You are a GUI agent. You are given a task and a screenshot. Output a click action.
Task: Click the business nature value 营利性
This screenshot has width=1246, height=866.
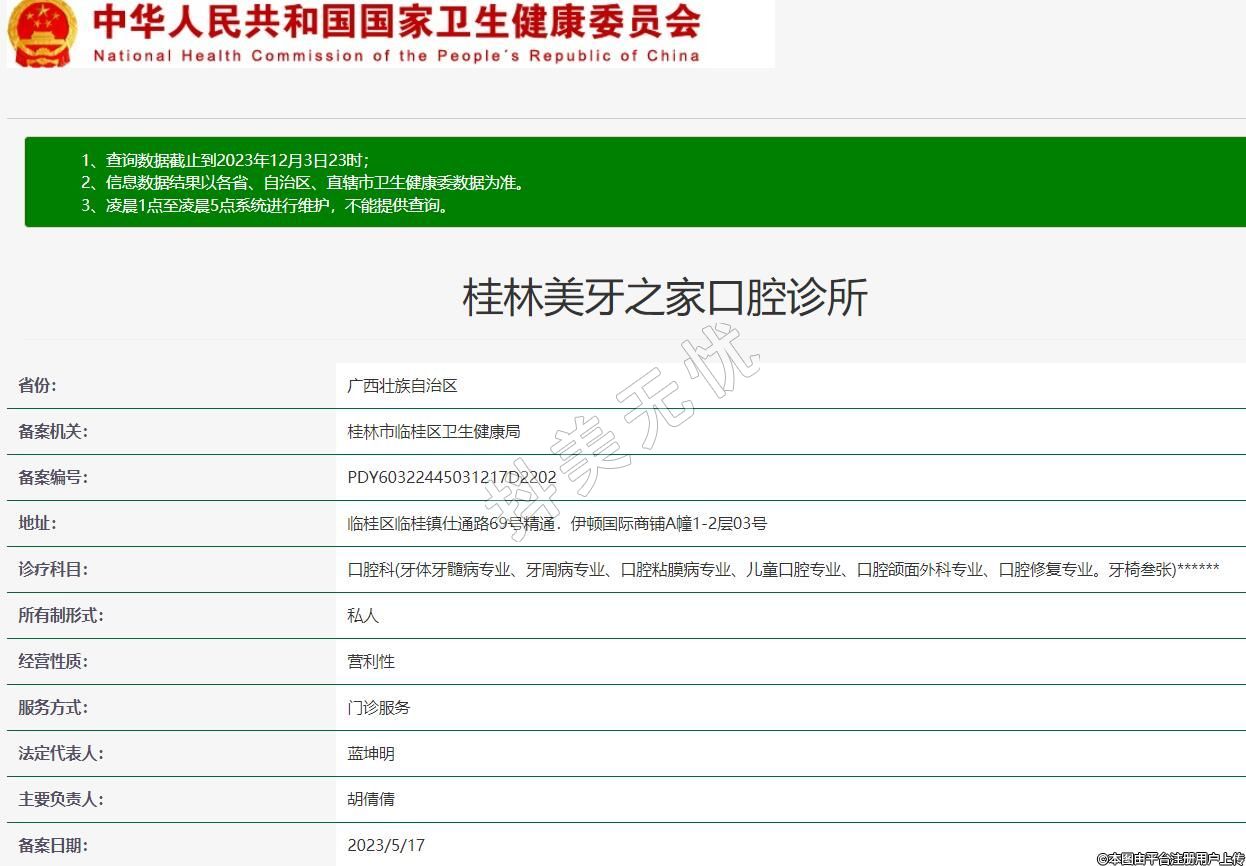click(371, 662)
